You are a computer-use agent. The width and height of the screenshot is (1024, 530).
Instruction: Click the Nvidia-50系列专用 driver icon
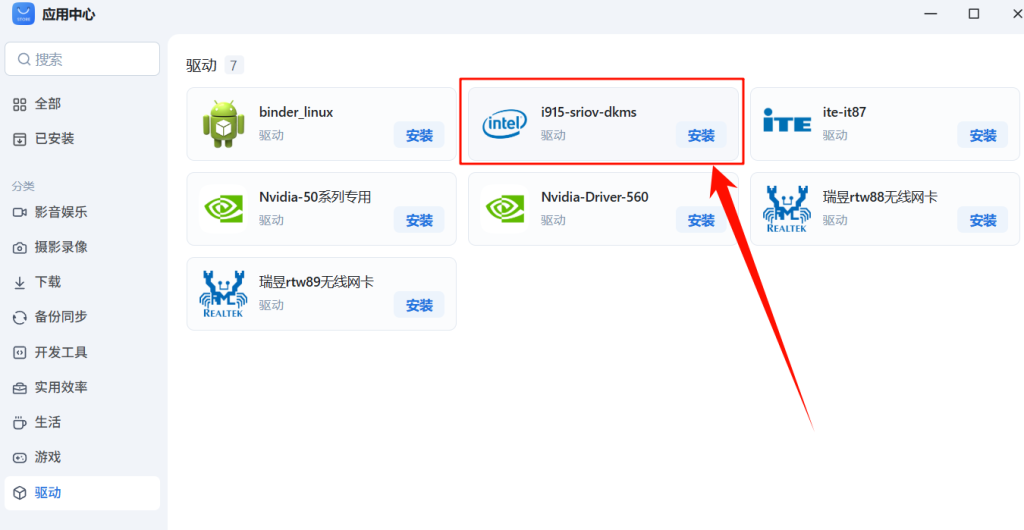(223, 209)
